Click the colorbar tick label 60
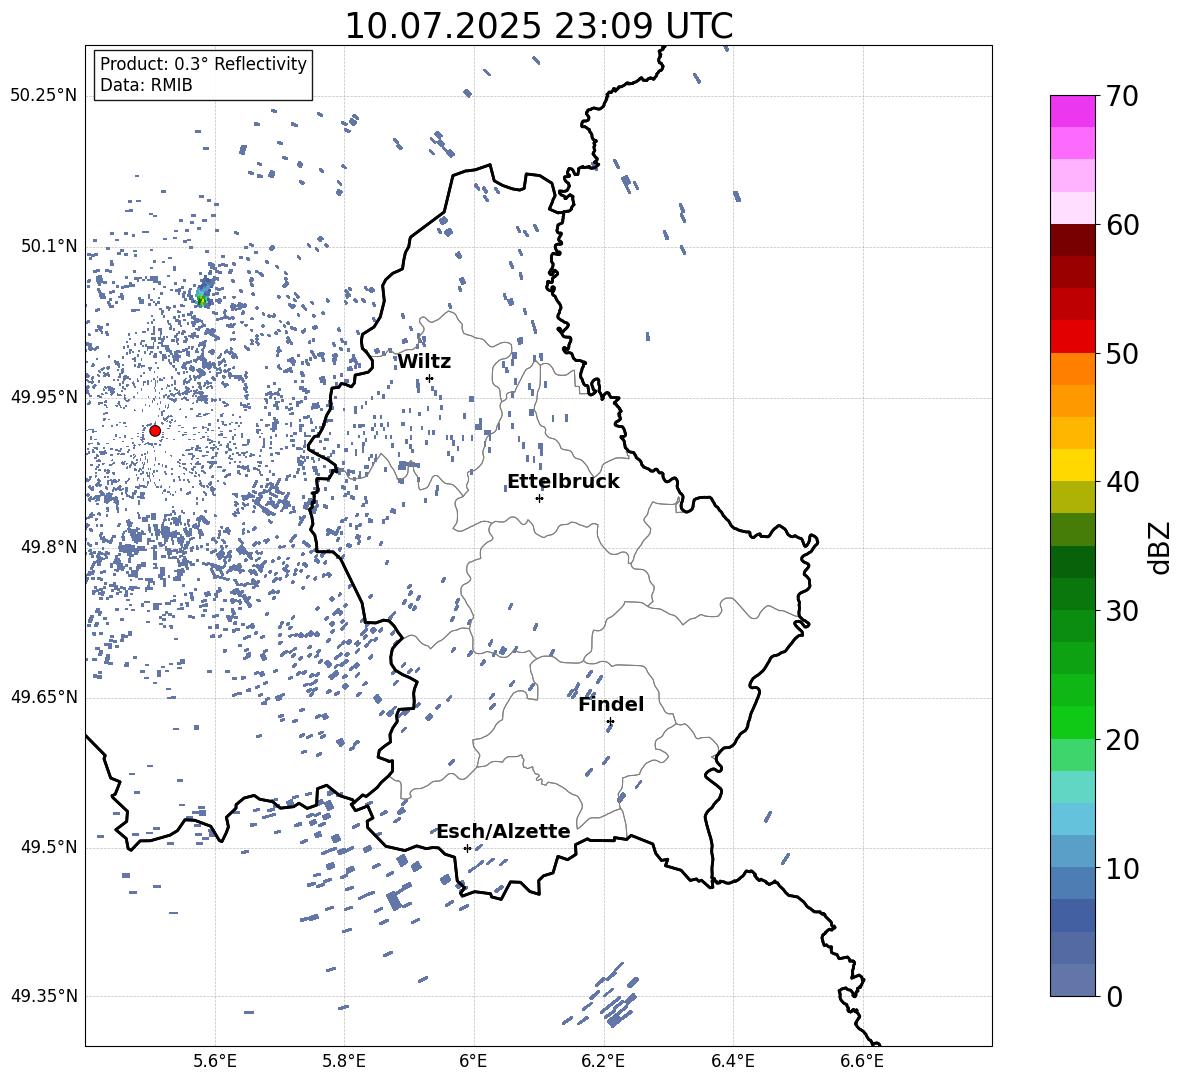 coord(1122,225)
